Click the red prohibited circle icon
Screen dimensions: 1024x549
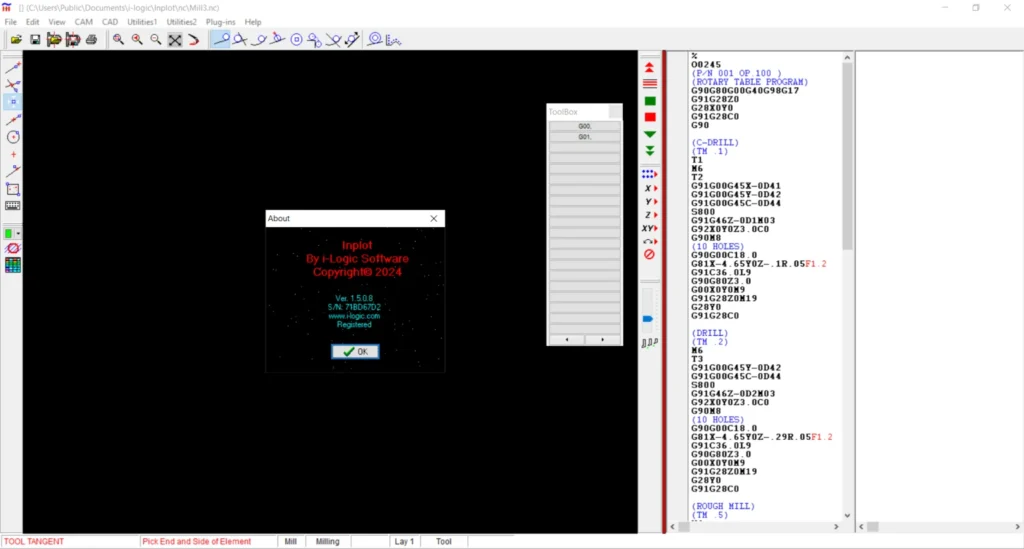649,255
